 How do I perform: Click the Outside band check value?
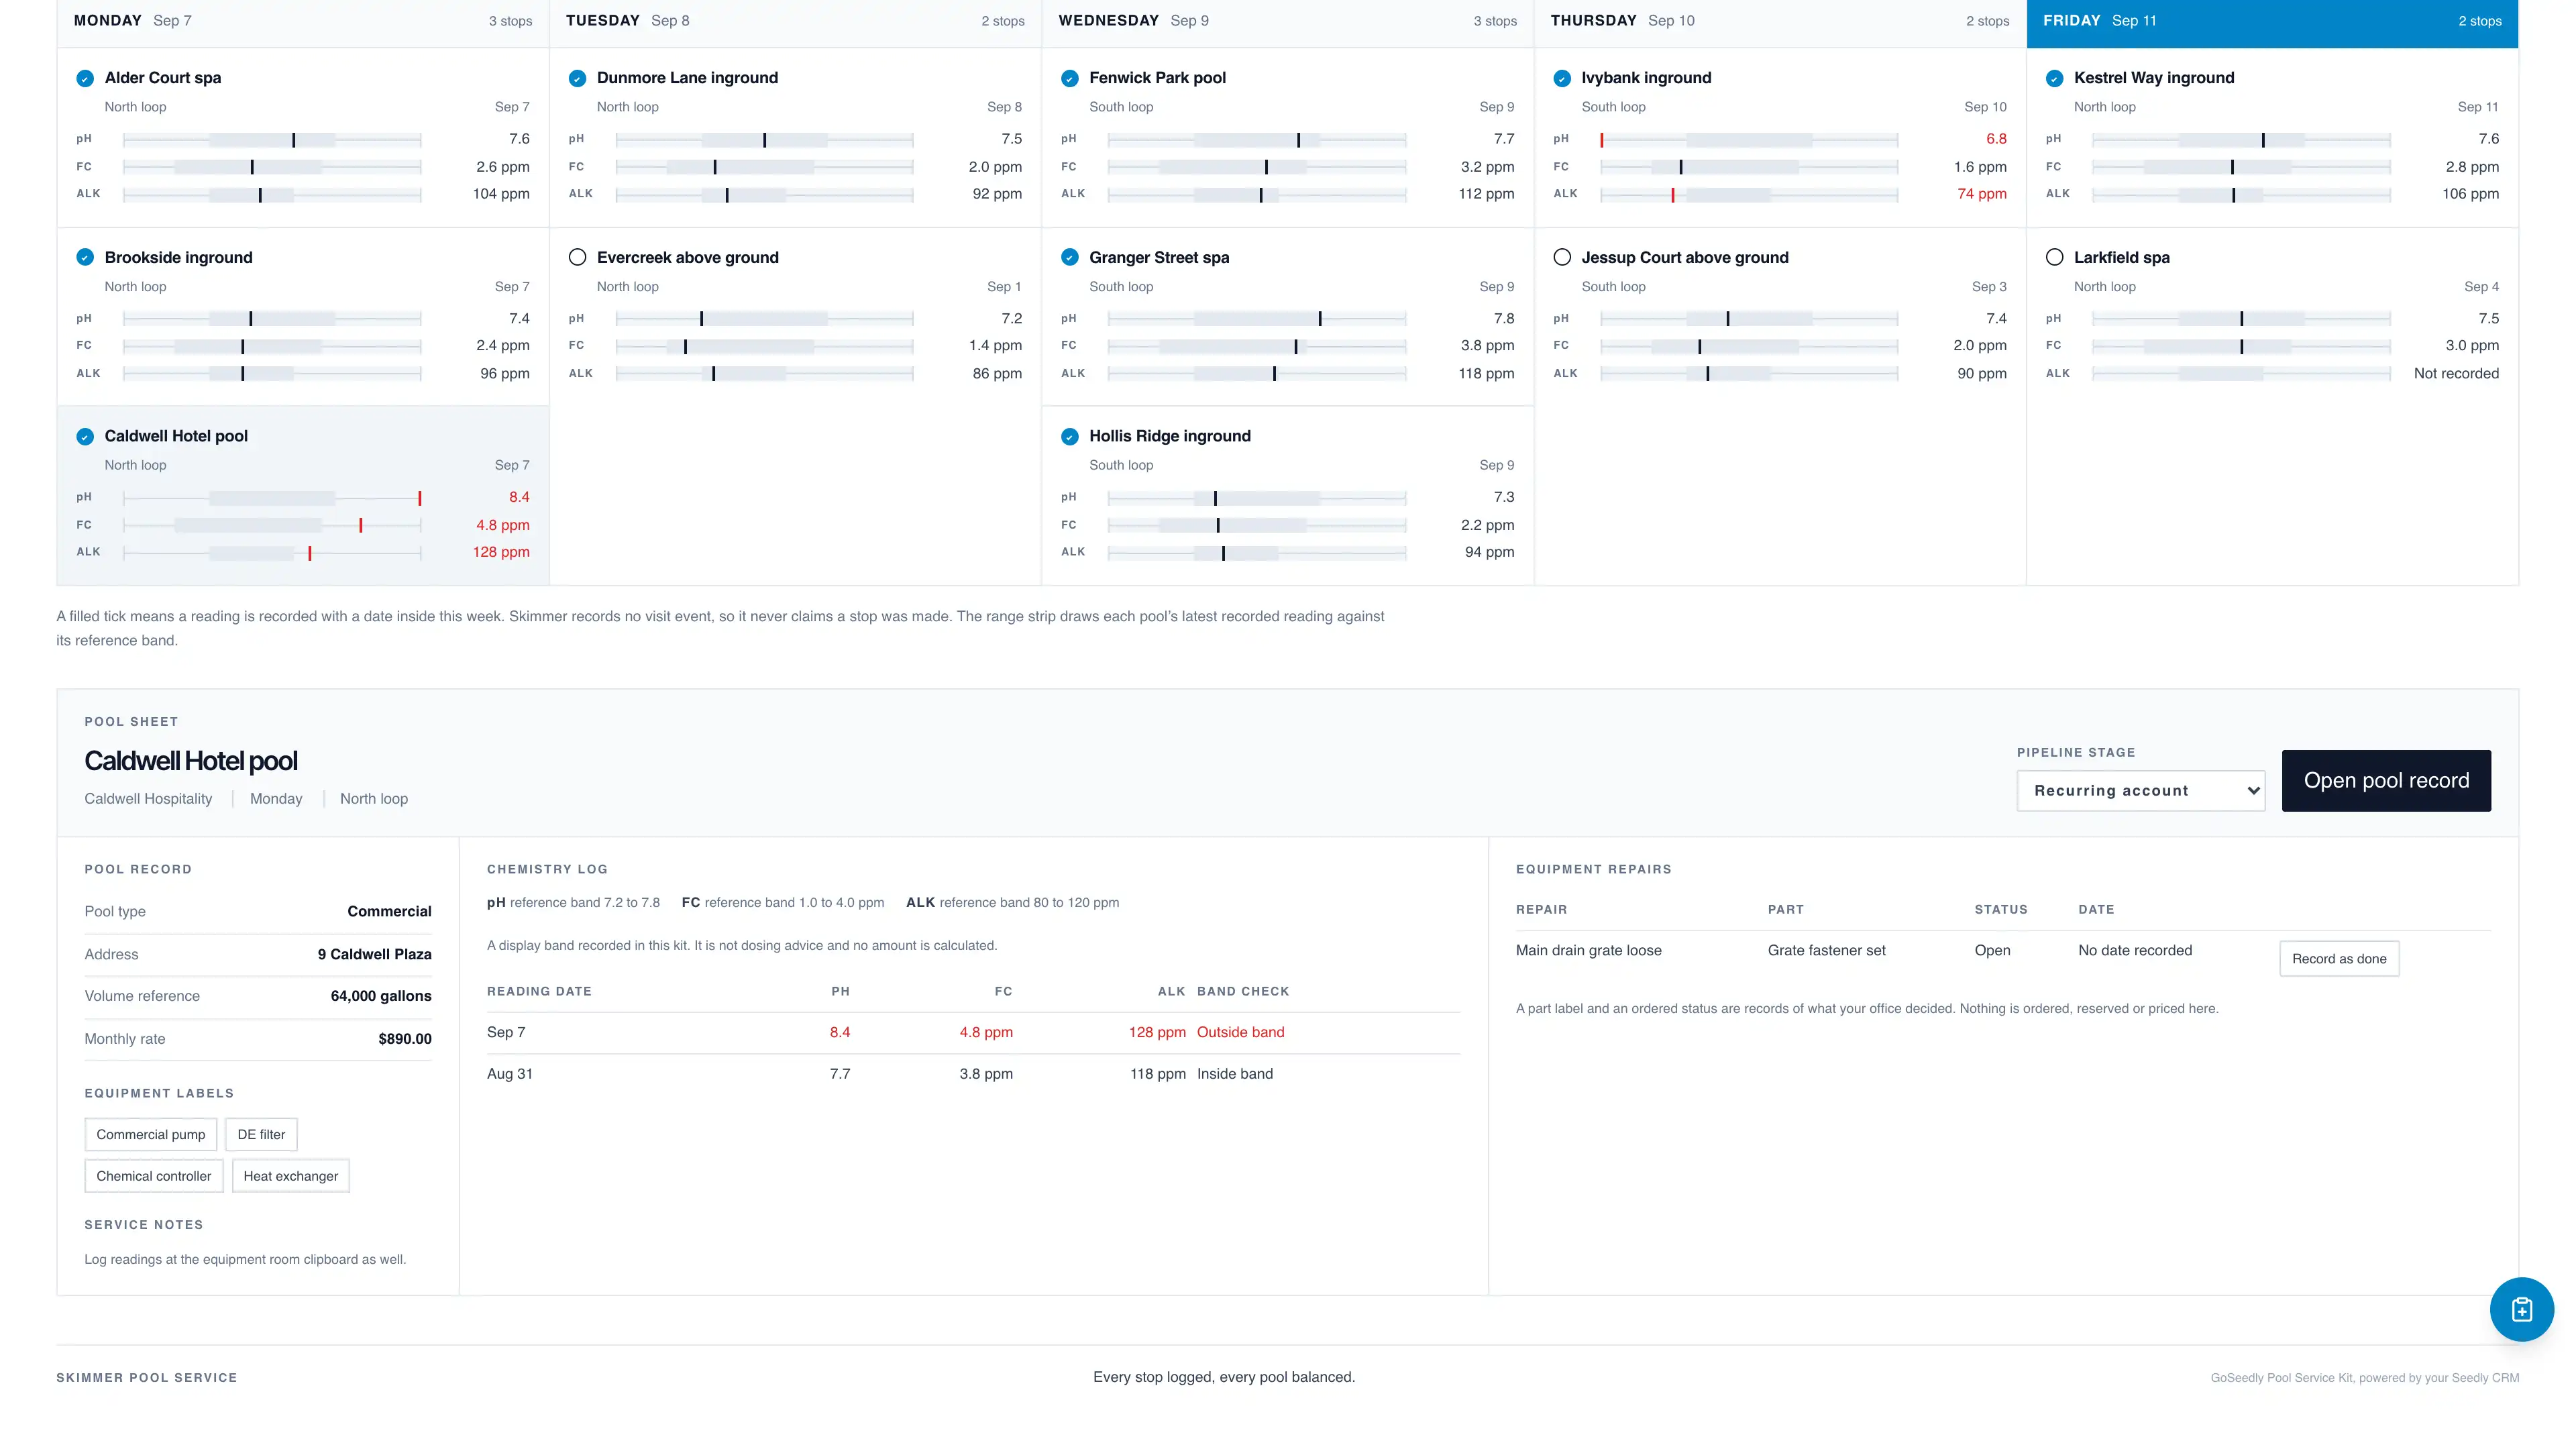point(1240,1032)
